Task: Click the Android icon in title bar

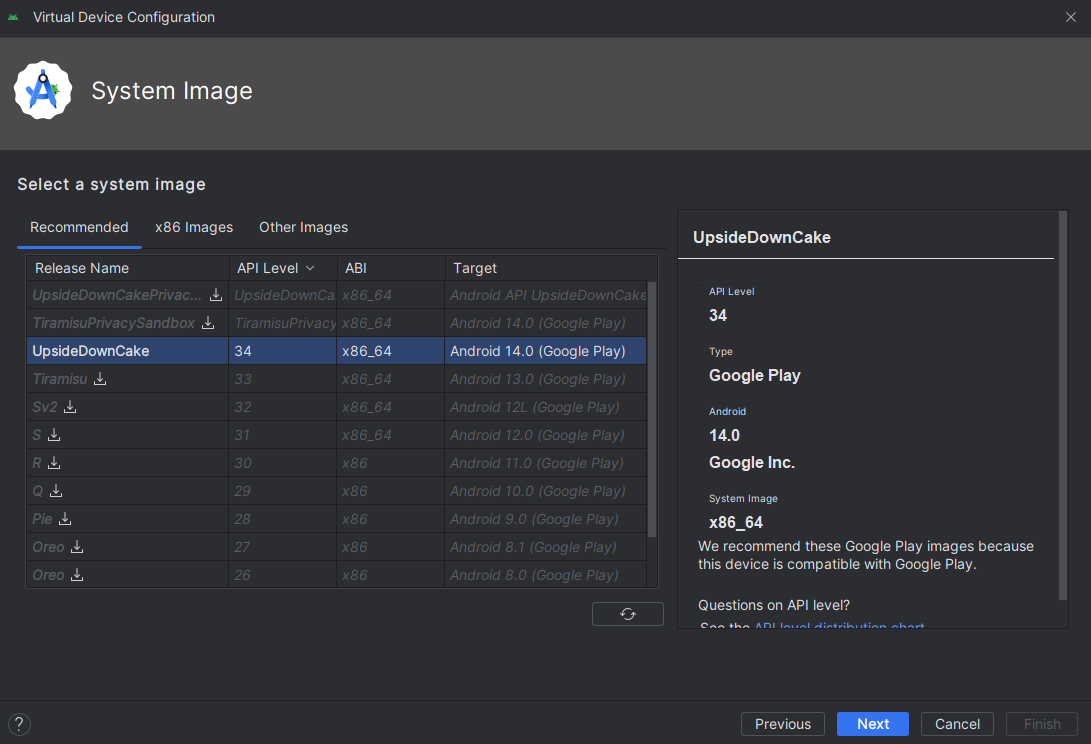Action: [x=13, y=17]
